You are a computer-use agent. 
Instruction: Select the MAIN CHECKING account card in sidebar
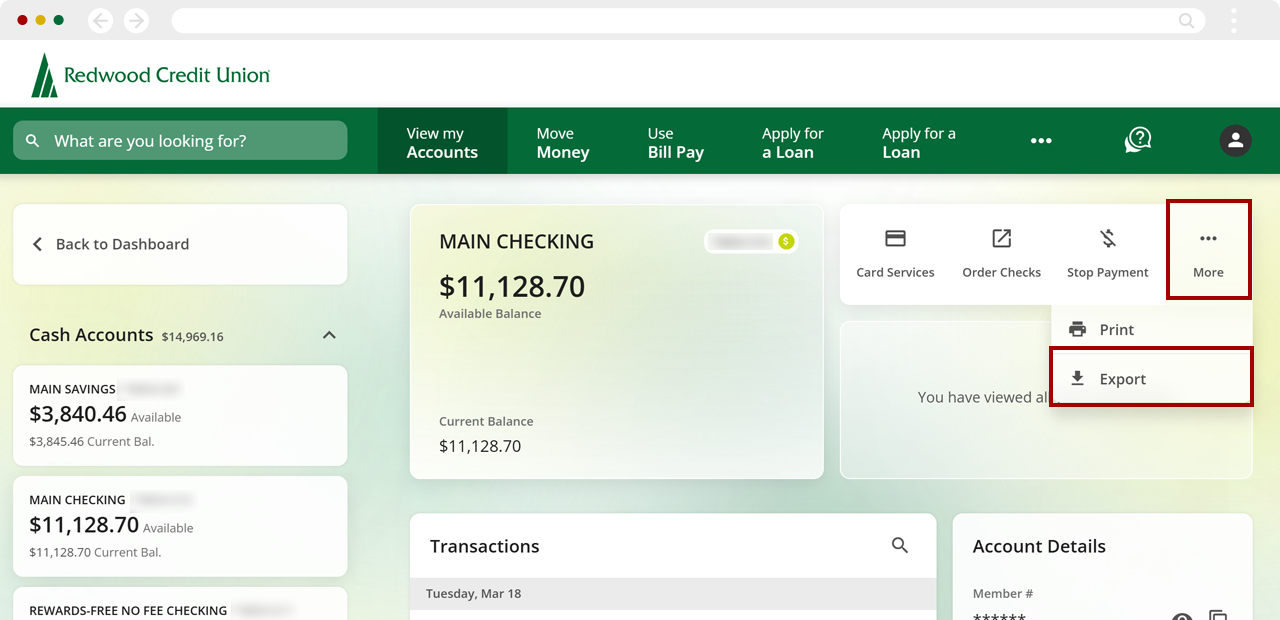click(180, 526)
